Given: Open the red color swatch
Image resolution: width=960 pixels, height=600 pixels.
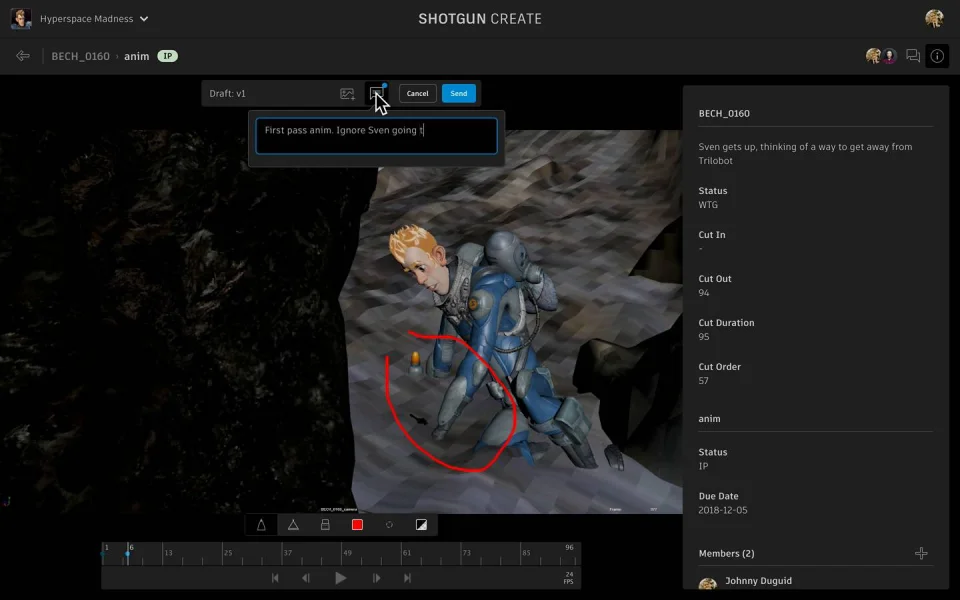Looking at the screenshot, I should pos(357,525).
